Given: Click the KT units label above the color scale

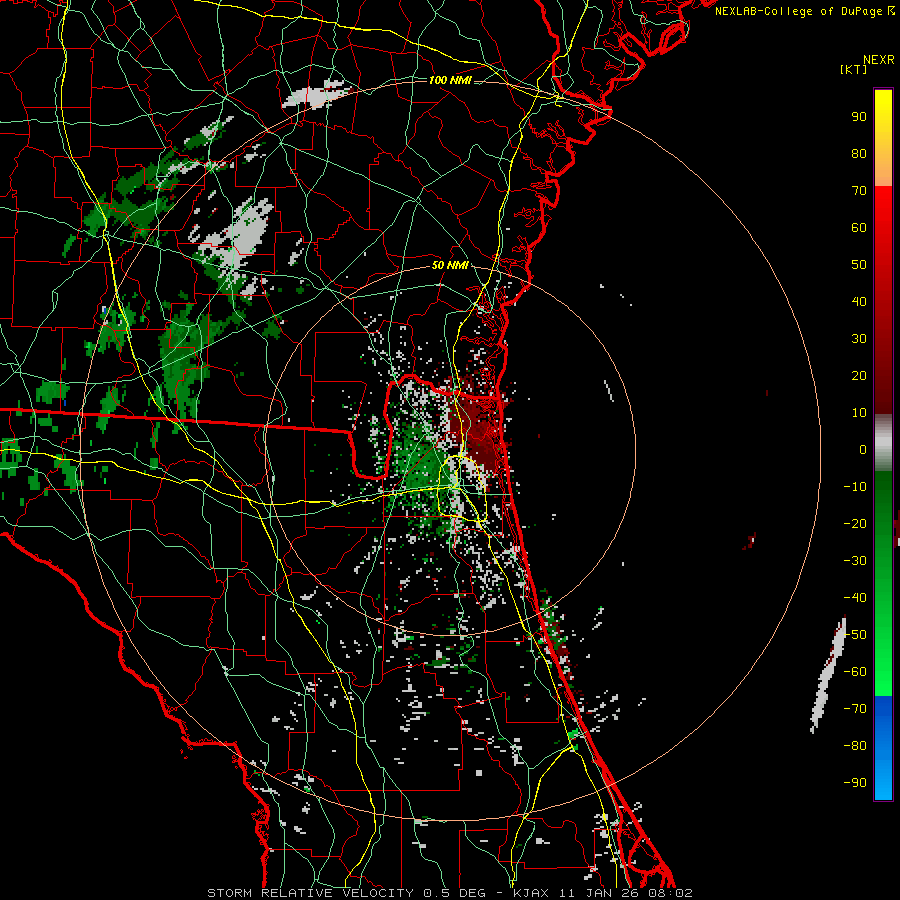Looking at the screenshot, I should [854, 69].
